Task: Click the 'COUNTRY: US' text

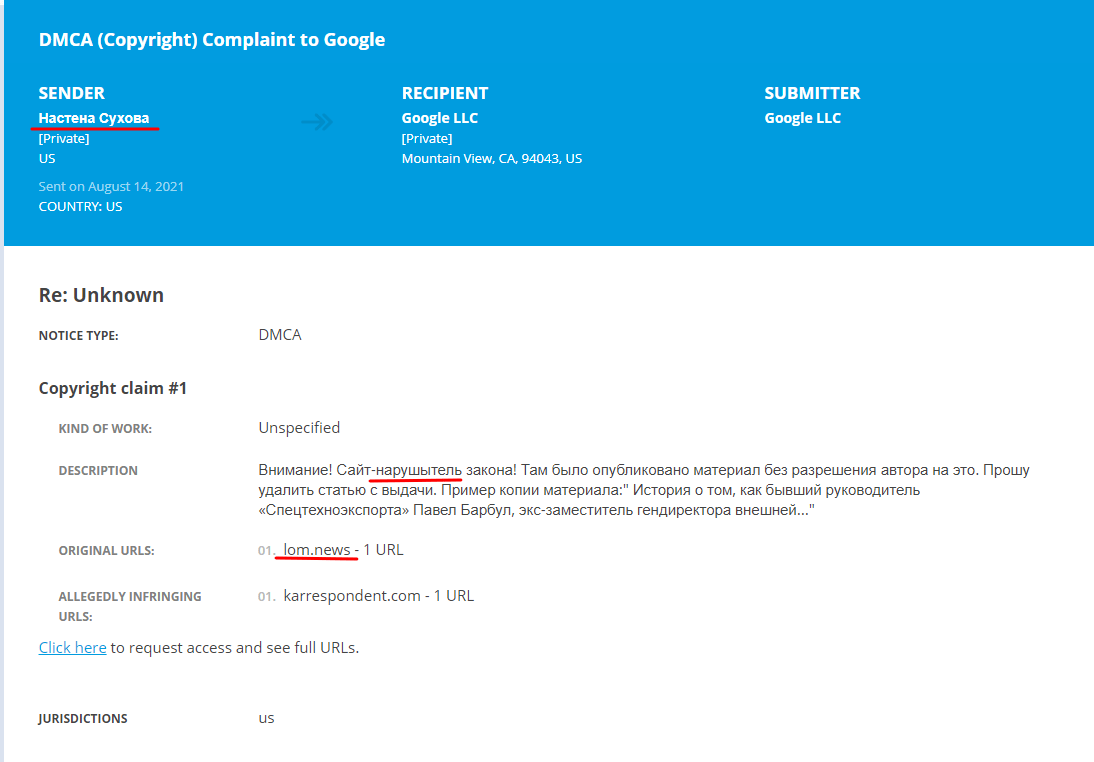Action: click(80, 207)
